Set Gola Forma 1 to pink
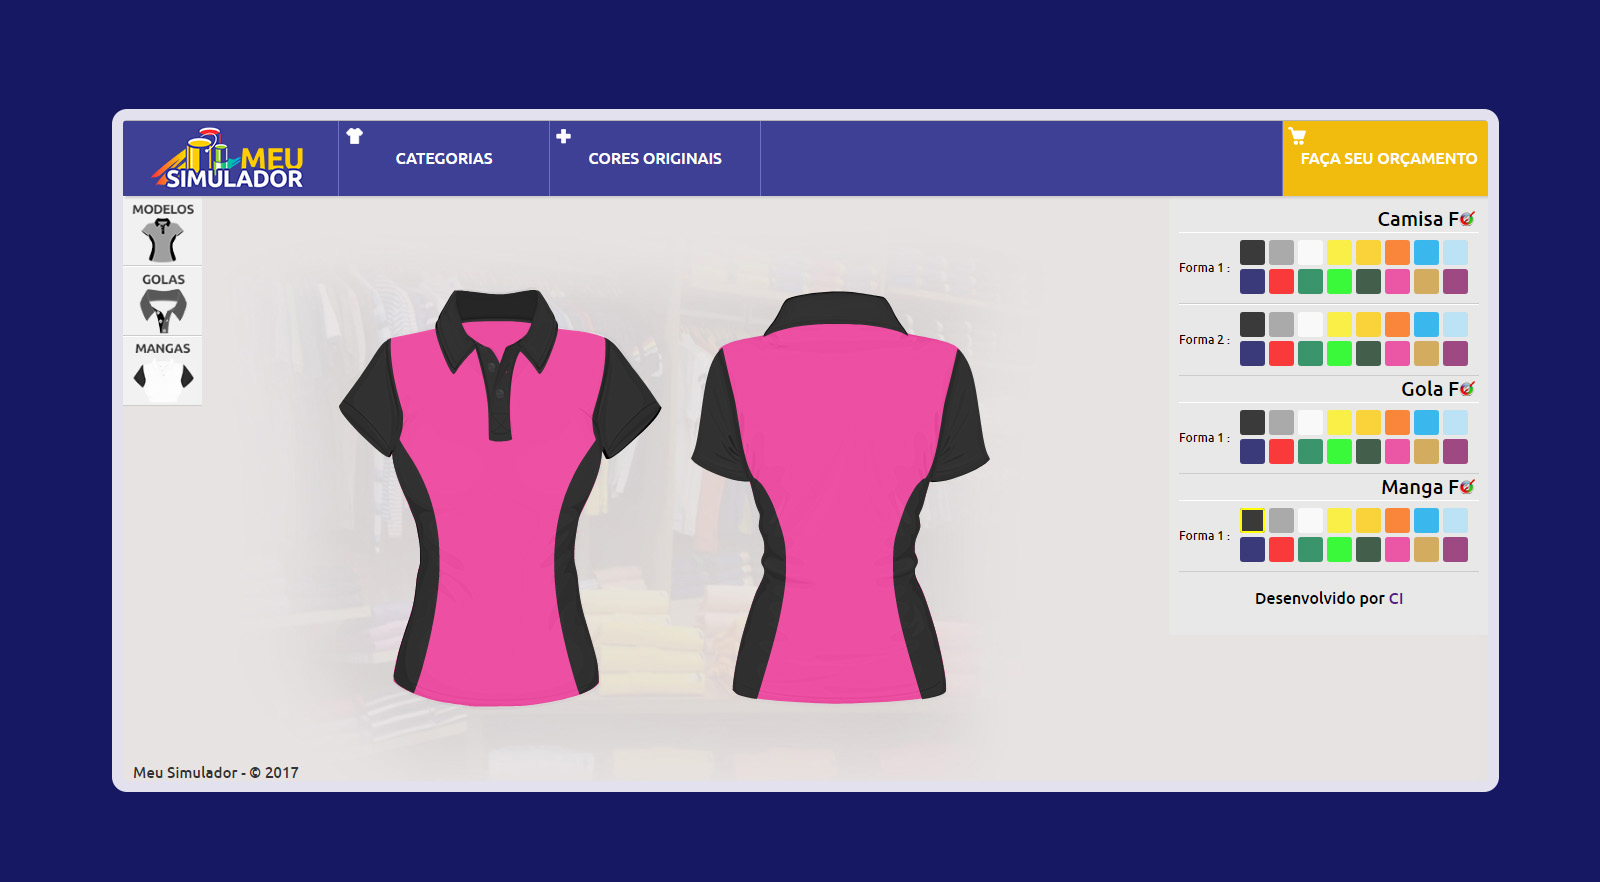This screenshot has height=882, width=1600. 1397,451
